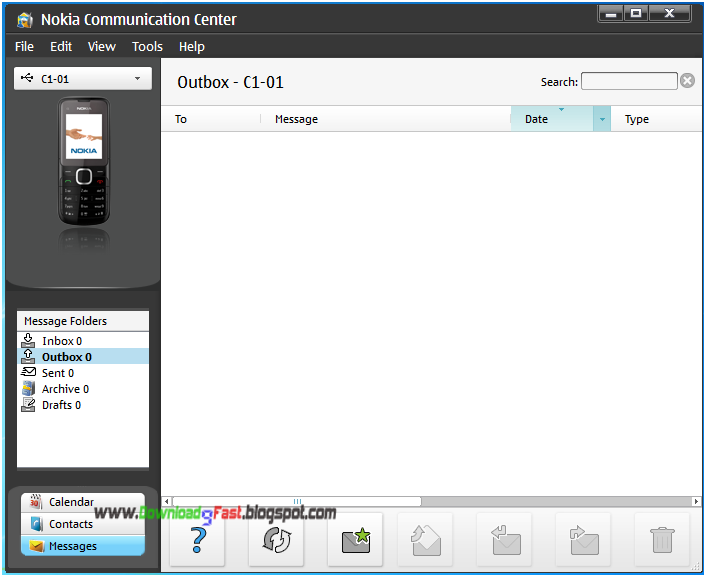Switch to the Messages section
The image size is (706, 578).
[x=83, y=546]
